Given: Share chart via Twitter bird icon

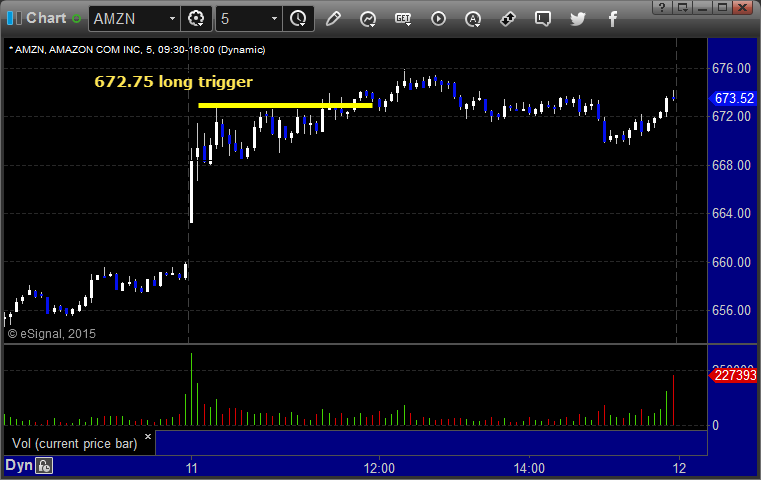Looking at the screenshot, I should [x=578, y=19].
